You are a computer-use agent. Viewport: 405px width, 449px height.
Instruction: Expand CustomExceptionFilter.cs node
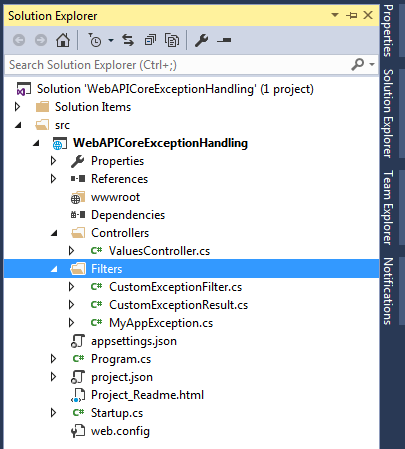point(71,287)
